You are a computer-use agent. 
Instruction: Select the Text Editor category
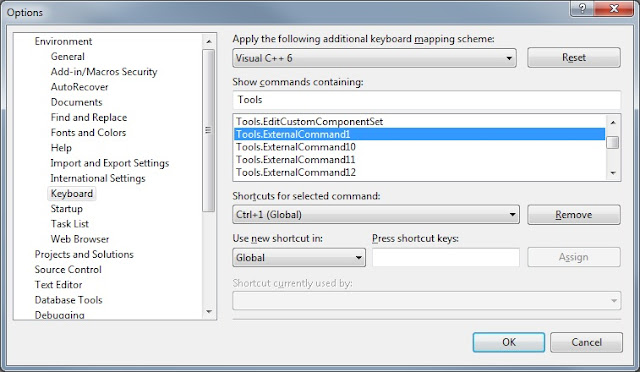[x=58, y=285]
